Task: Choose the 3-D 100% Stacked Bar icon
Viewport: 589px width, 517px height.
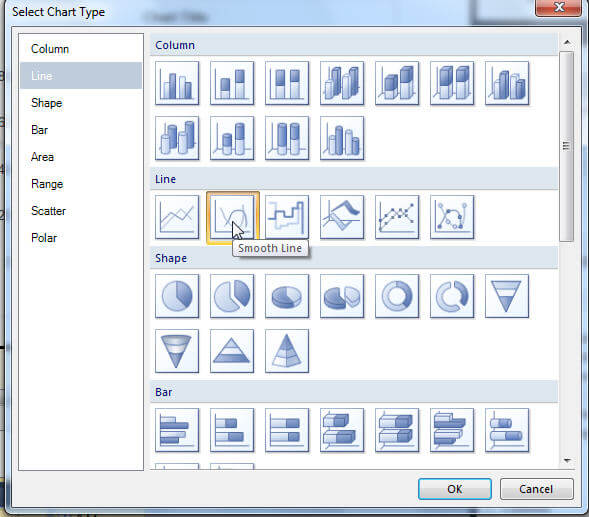Action: tap(397, 430)
